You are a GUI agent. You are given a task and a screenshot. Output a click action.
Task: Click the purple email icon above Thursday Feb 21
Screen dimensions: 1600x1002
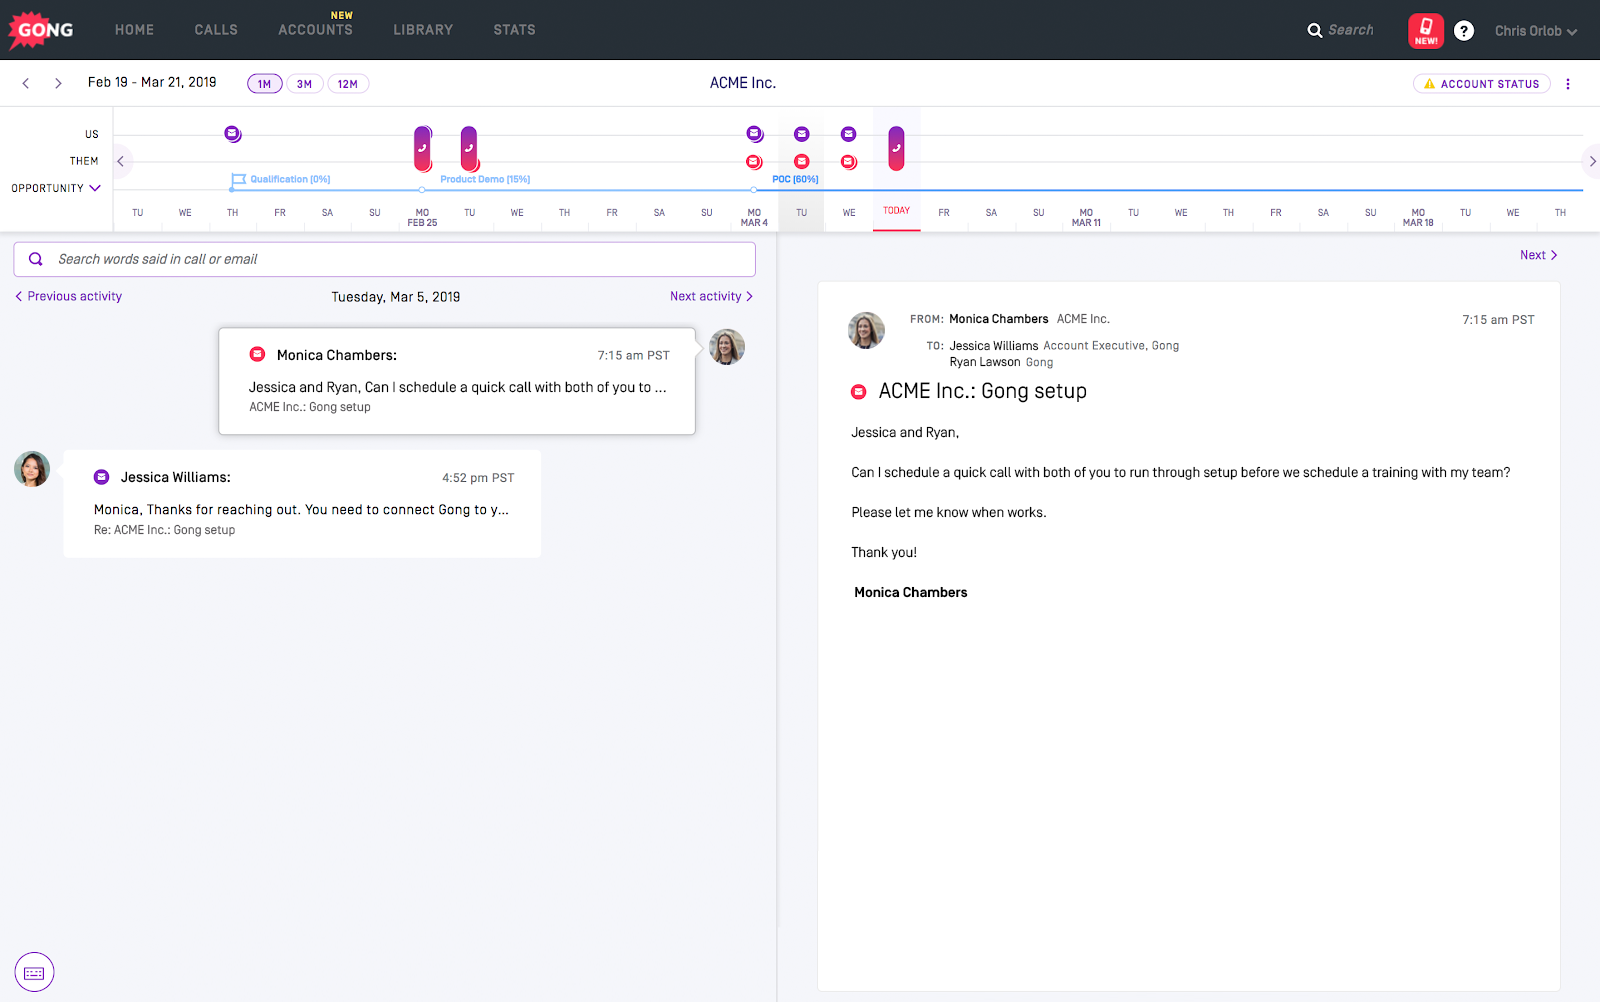coord(233,132)
